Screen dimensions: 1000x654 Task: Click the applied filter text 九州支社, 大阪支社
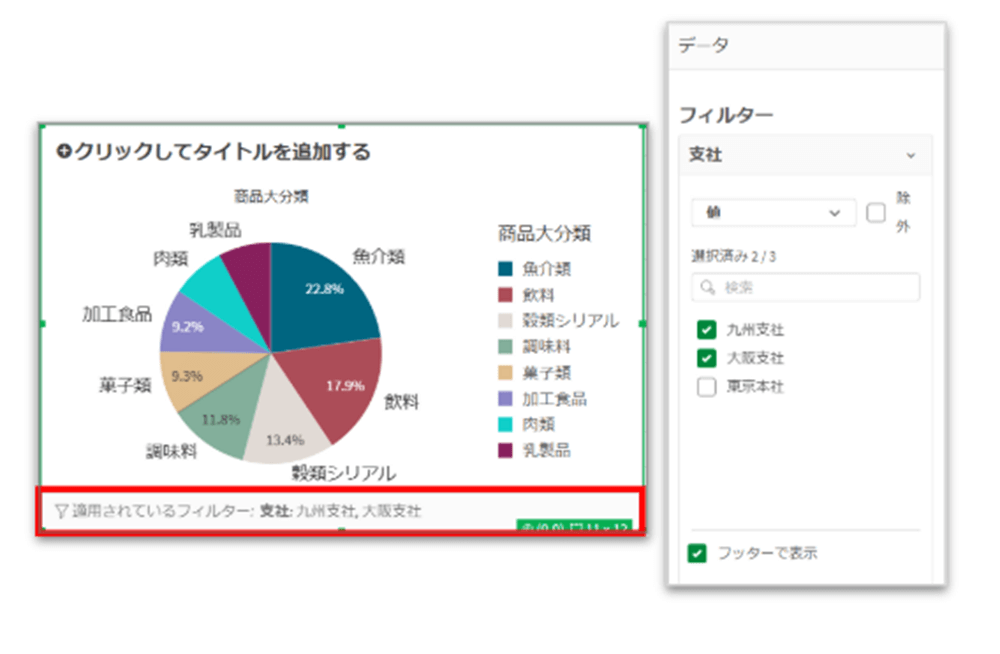tap(358, 511)
